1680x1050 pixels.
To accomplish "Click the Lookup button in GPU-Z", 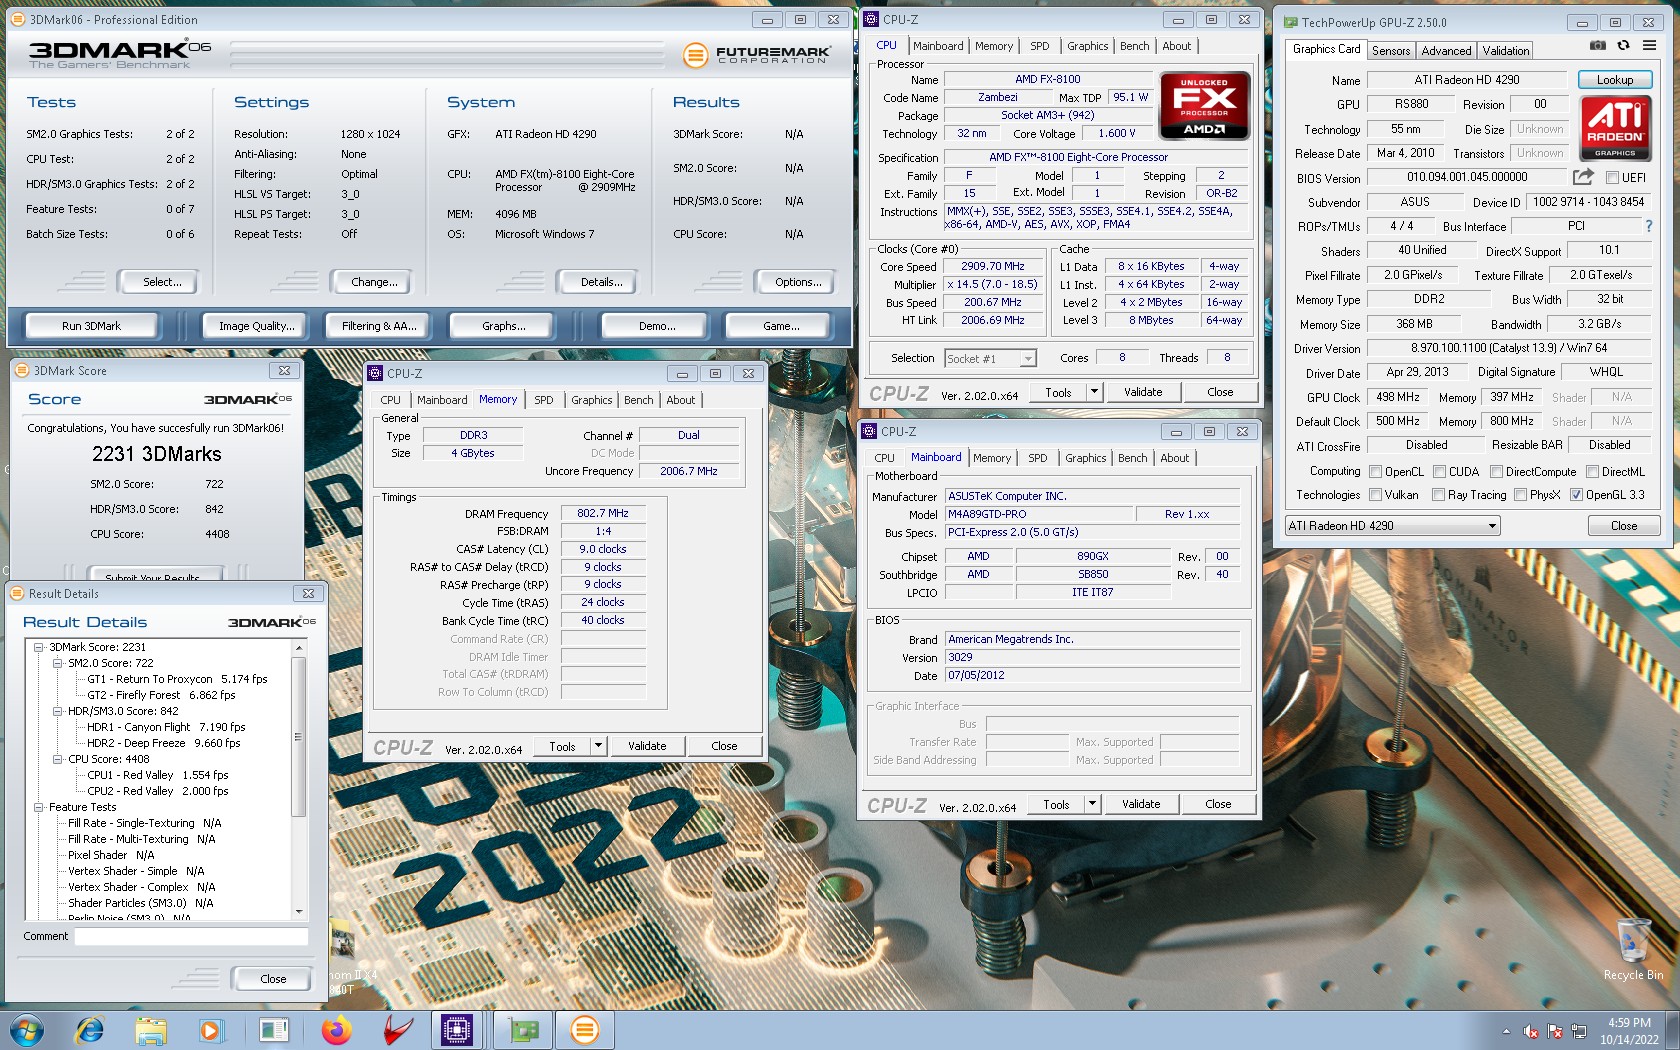I will tap(1614, 80).
